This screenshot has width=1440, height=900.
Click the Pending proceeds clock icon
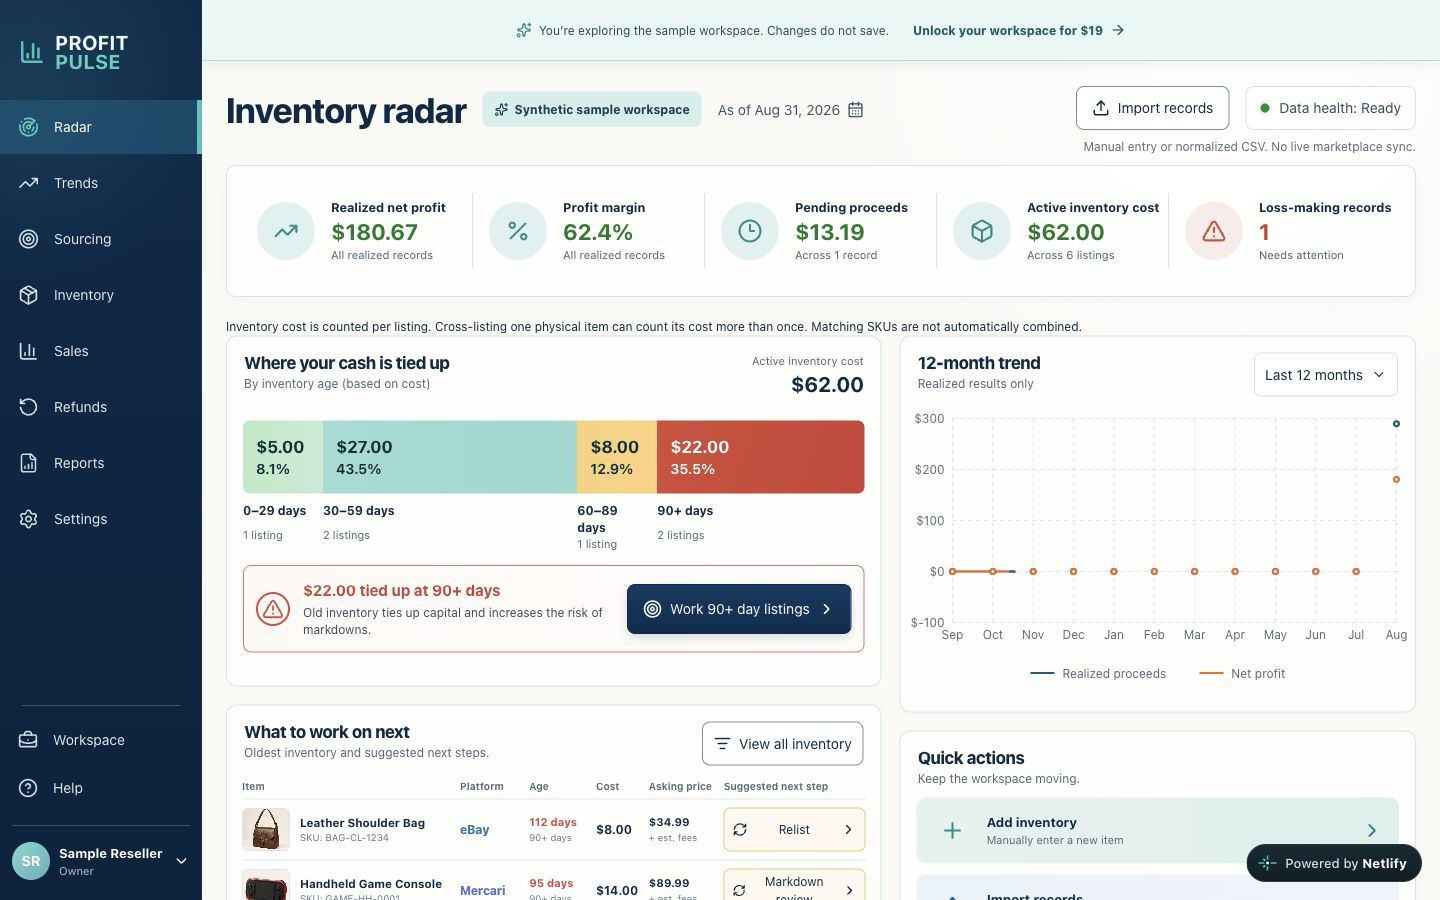[x=750, y=231]
